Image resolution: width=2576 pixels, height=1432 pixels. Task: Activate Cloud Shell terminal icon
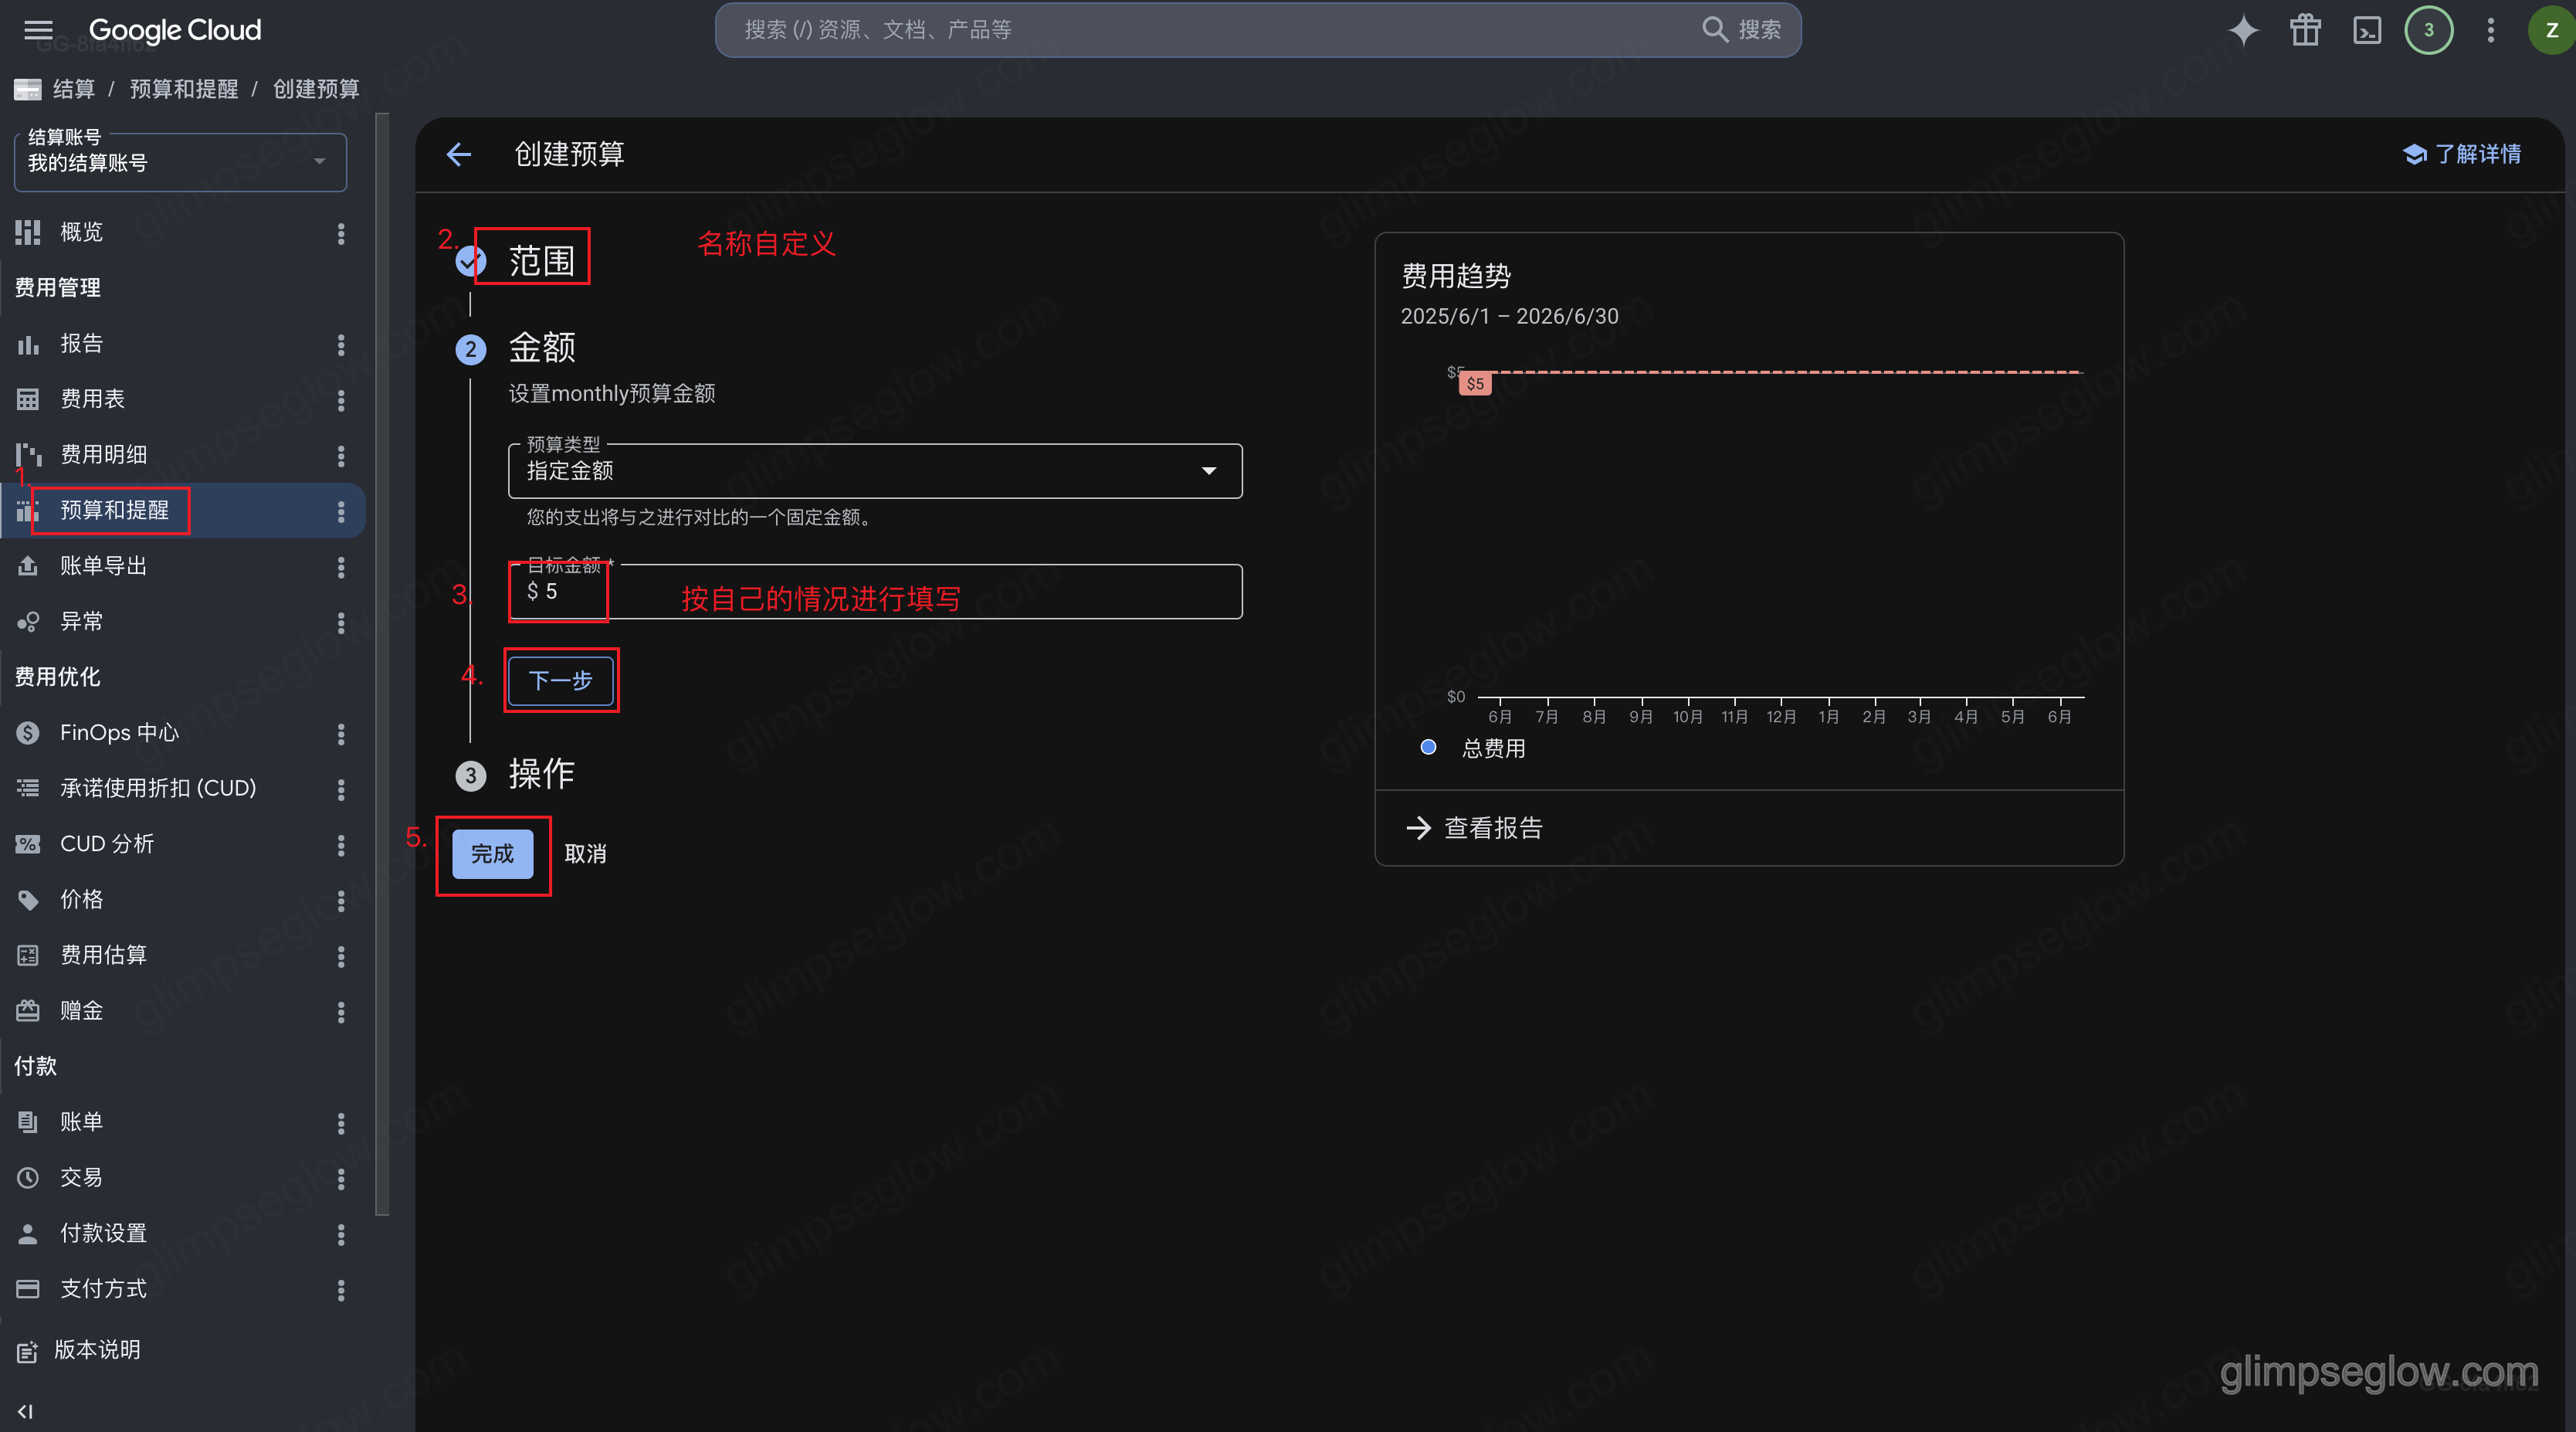click(2367, 30)
